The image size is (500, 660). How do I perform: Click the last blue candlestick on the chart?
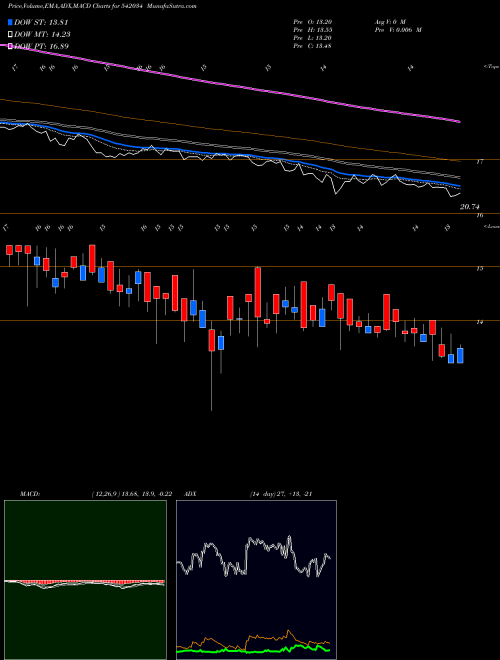460,355
